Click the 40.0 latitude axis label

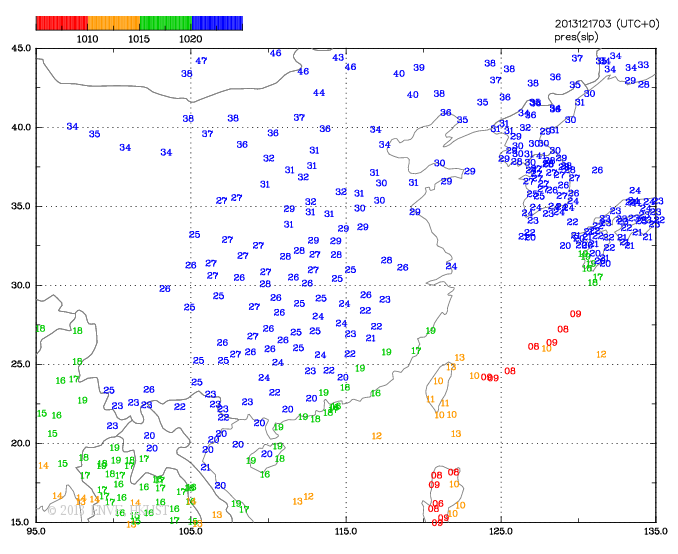(21, 127)
